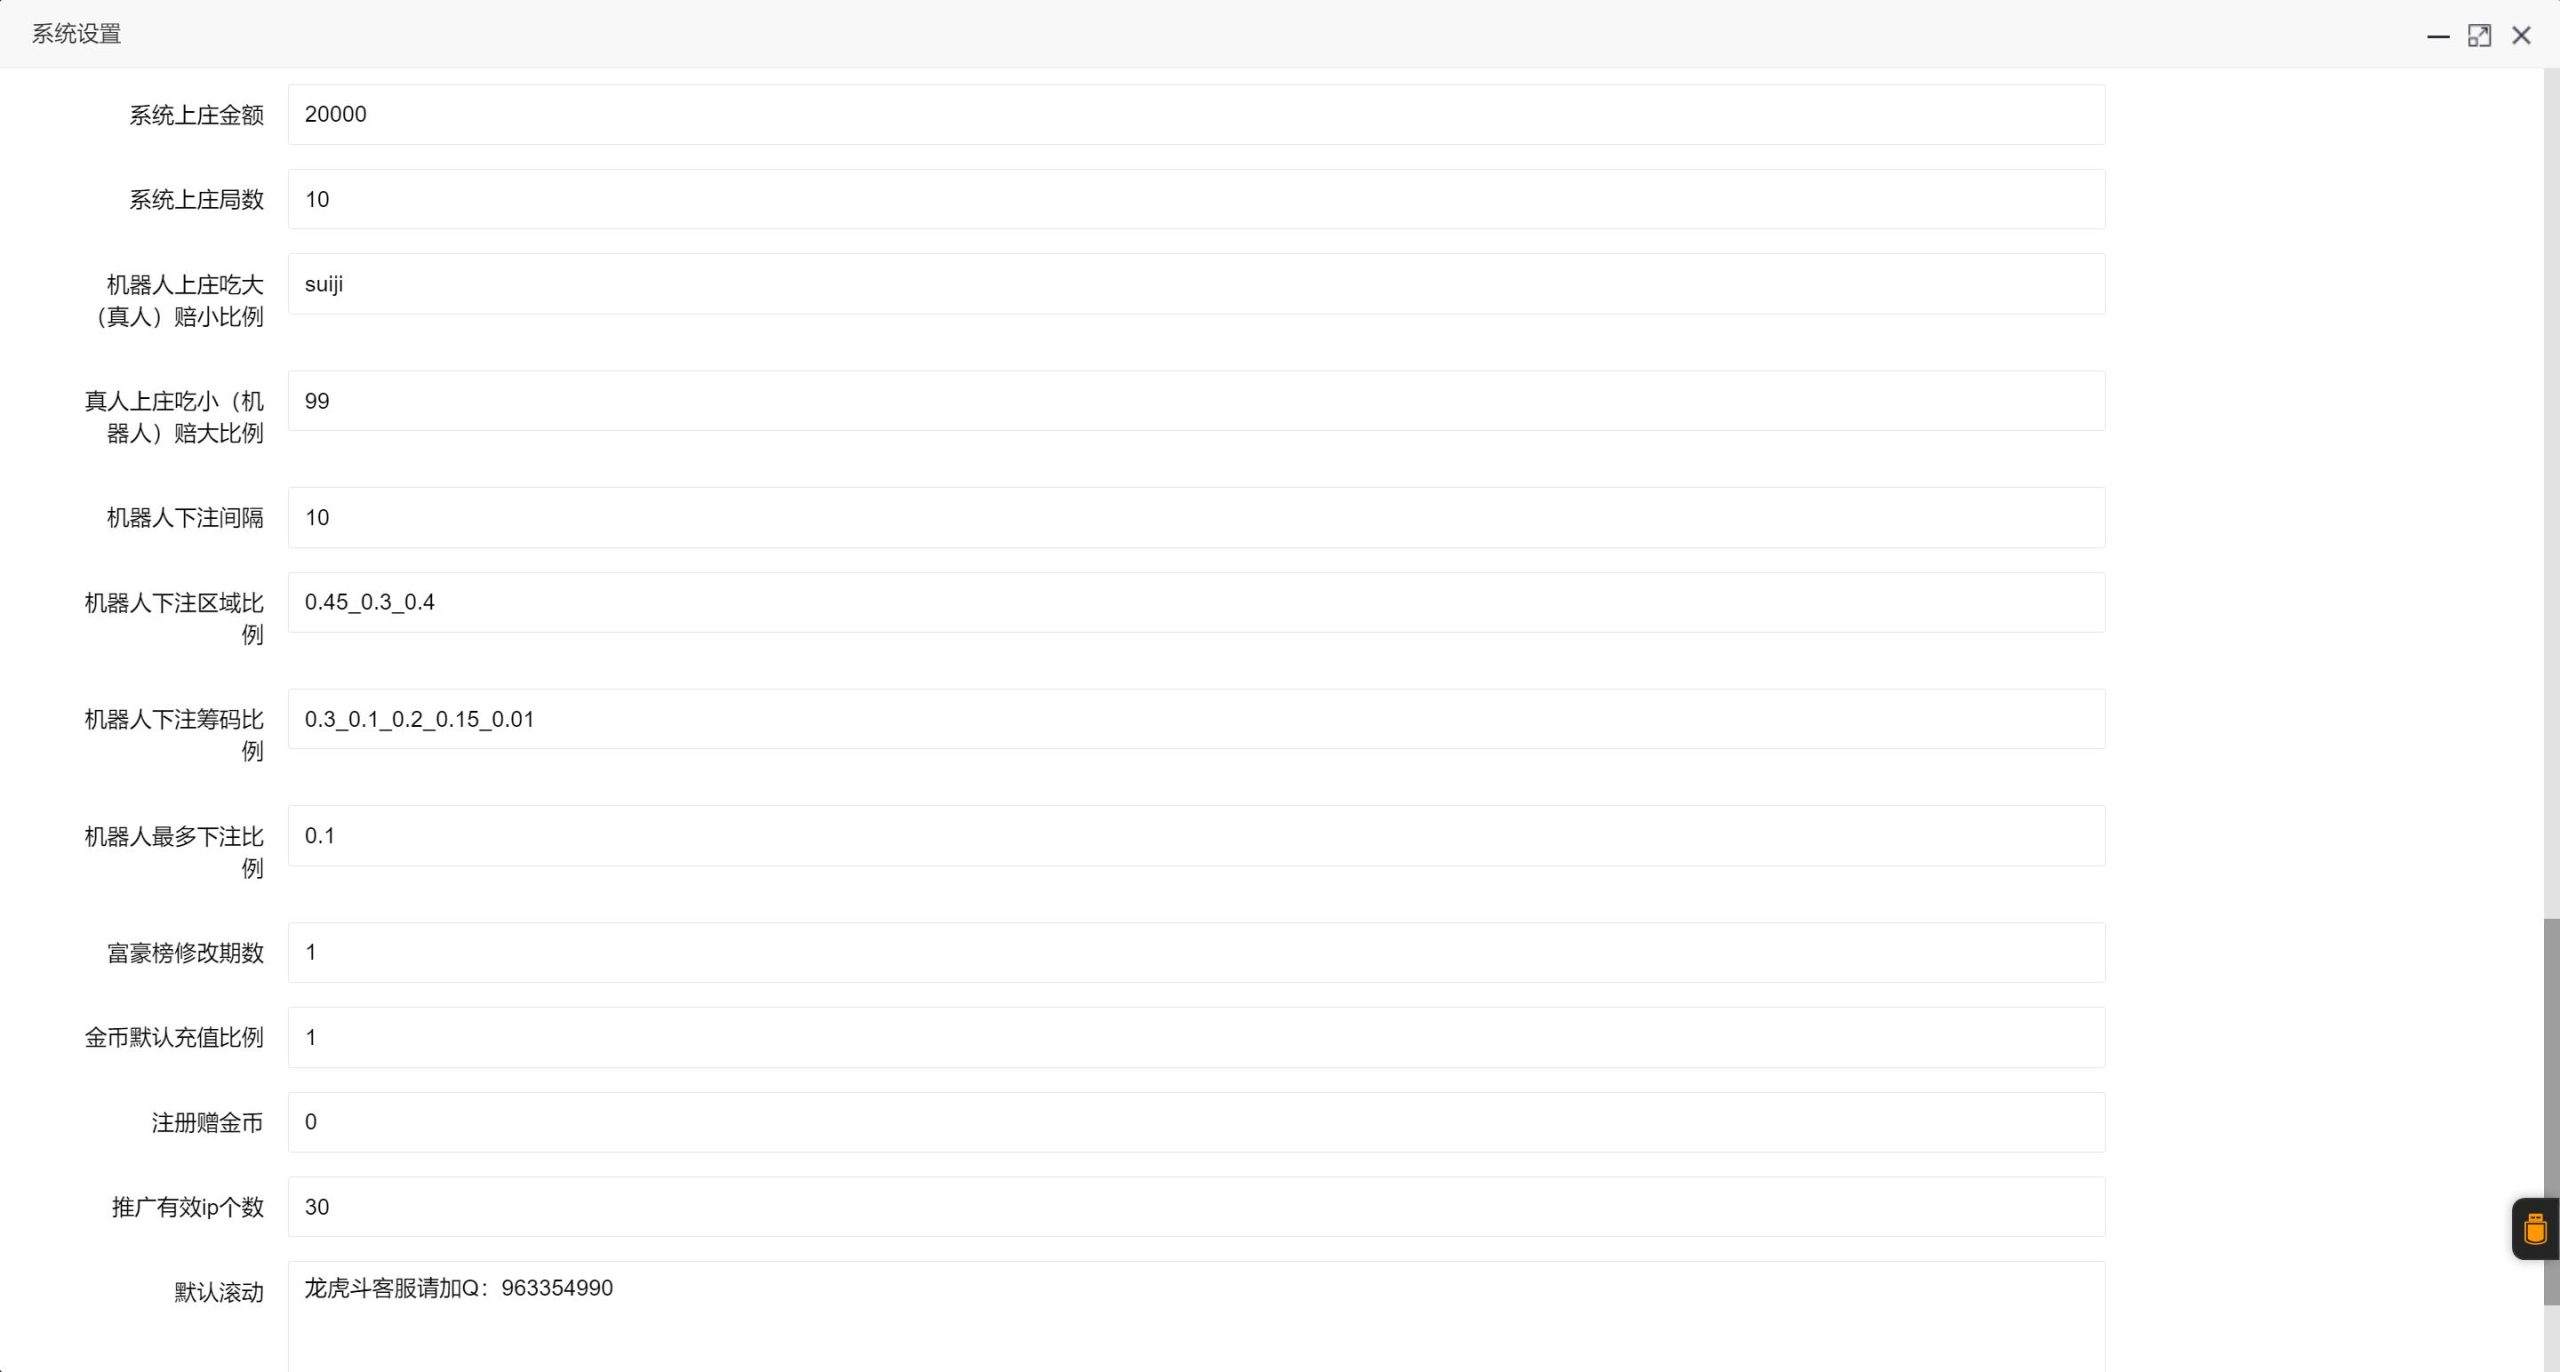Focus the 系统上庄局数 input

point(1196,200)
